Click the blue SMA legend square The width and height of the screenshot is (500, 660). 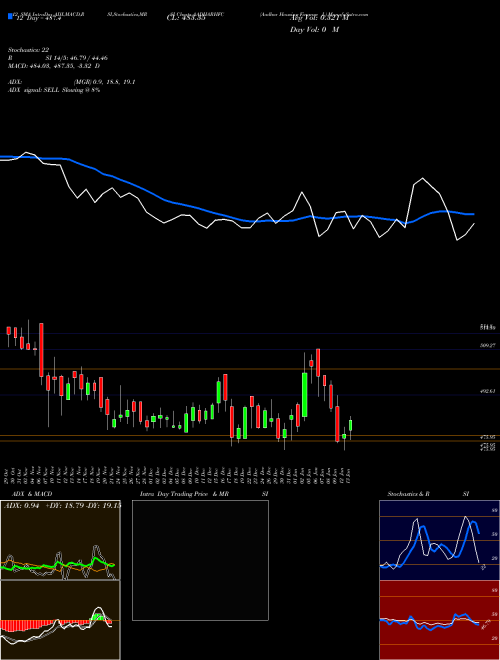(10, 16)
